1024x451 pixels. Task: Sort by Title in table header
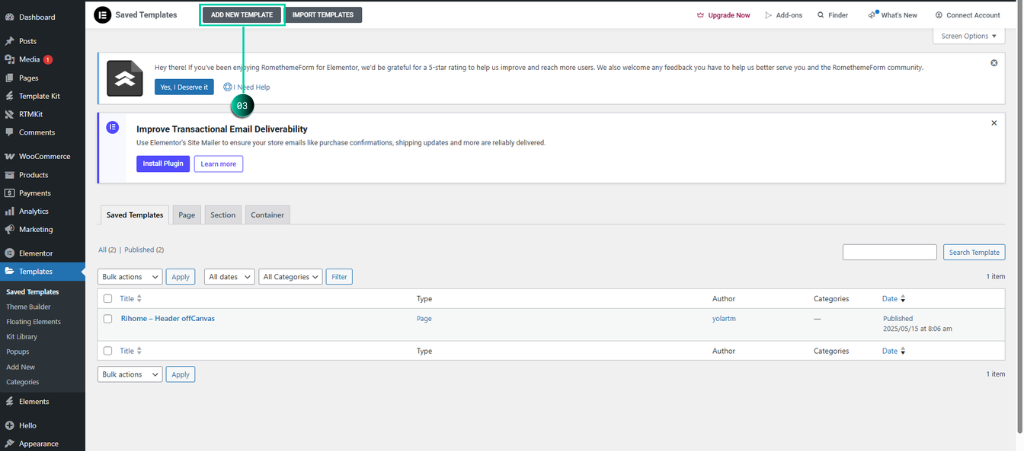pos(131,299)
